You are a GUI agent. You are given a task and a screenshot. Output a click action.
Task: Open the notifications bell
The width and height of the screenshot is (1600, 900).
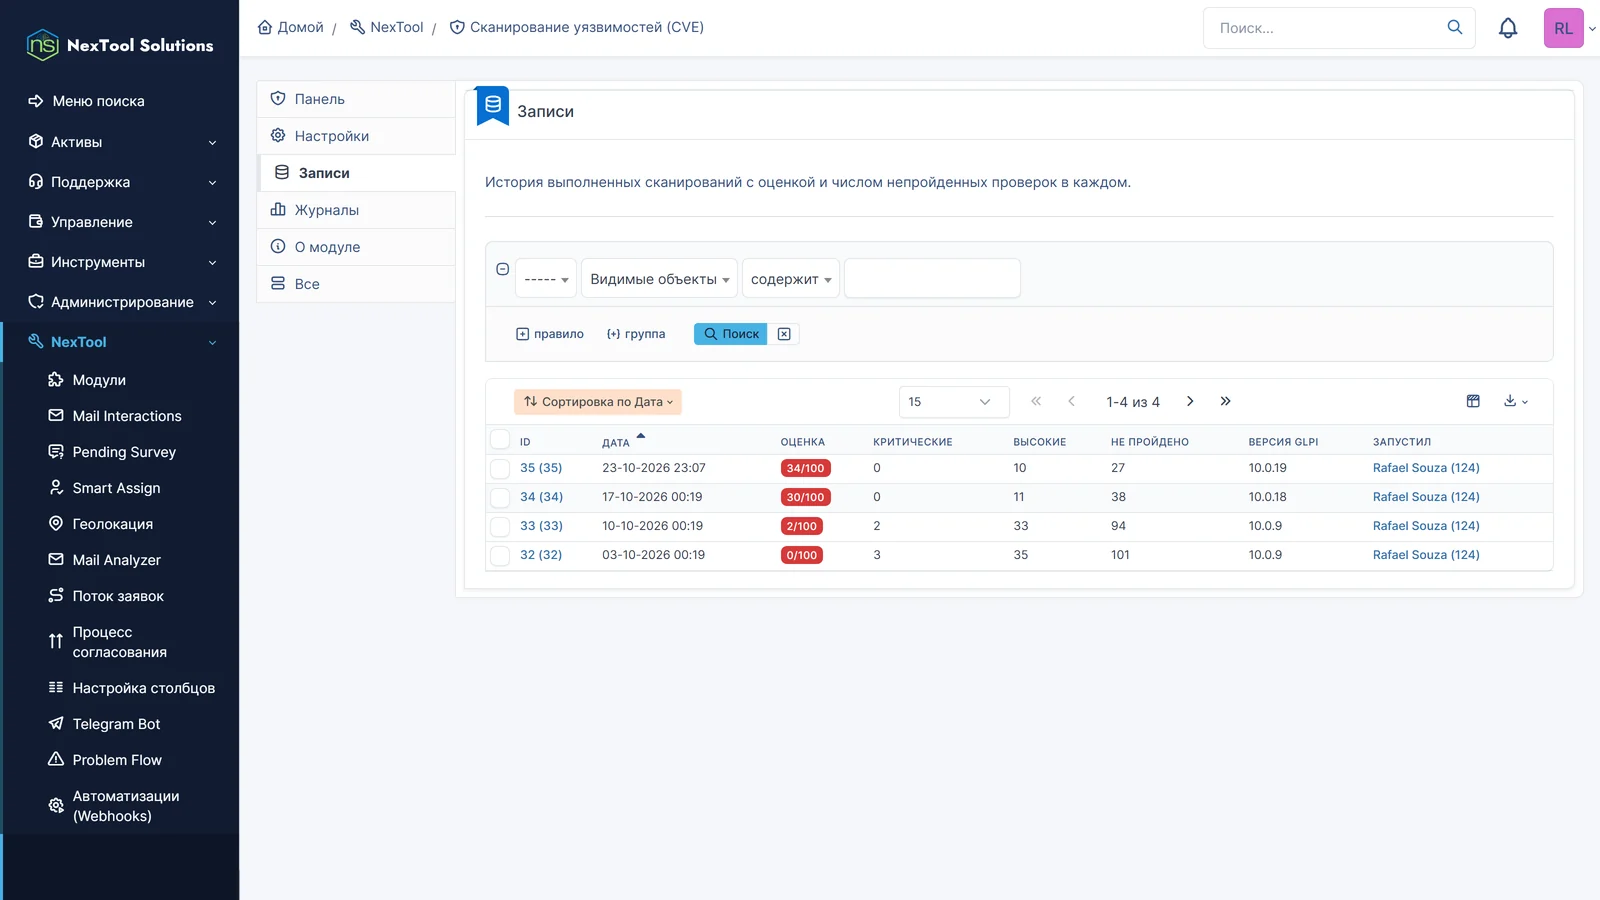click(x=1508, y=28)
